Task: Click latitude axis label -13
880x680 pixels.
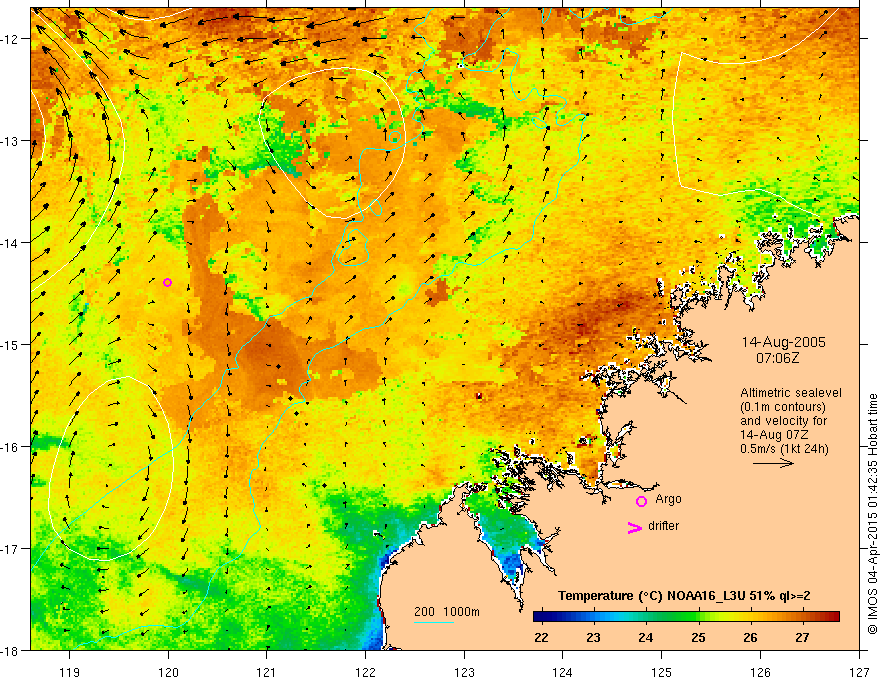Action: (x=11, y=141)
